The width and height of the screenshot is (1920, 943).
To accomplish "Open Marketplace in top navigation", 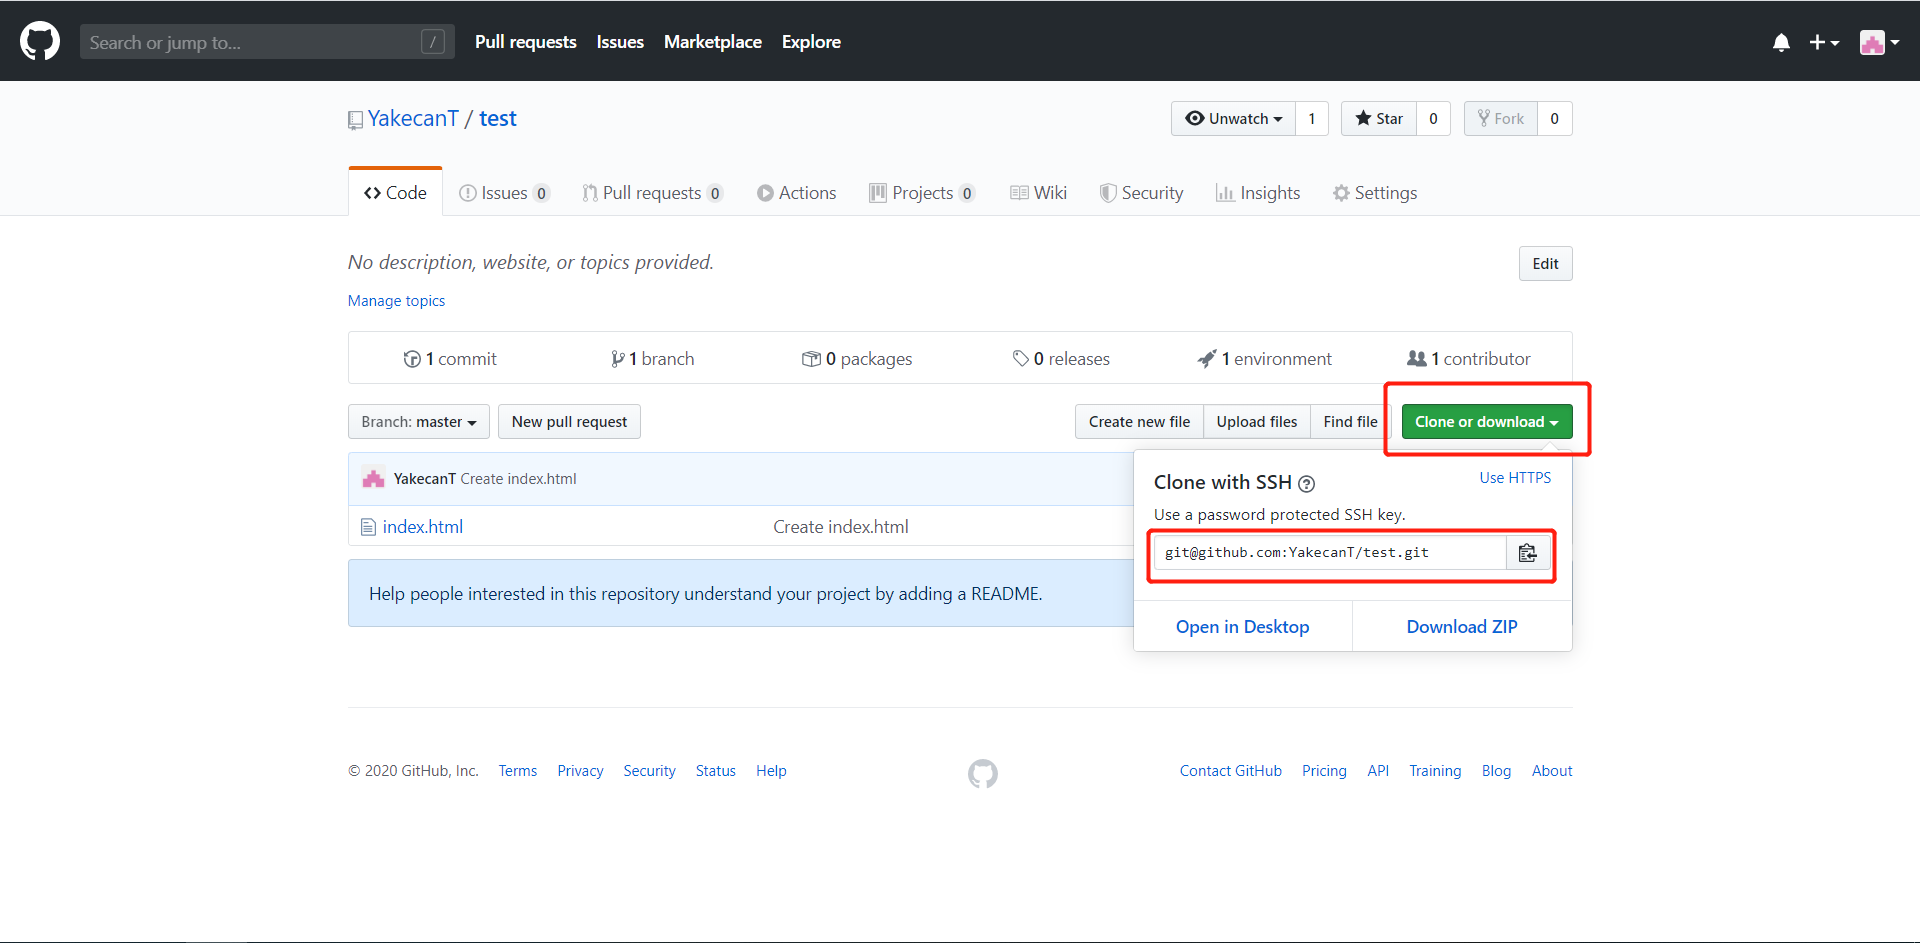I will 713,42.
